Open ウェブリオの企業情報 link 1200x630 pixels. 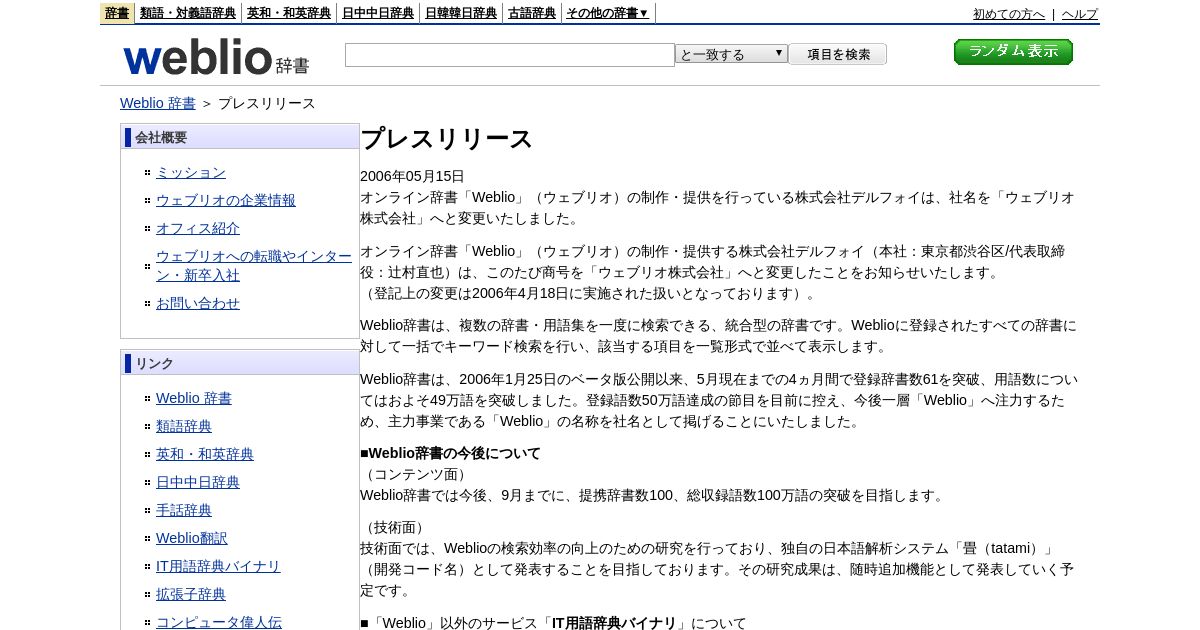226,200
